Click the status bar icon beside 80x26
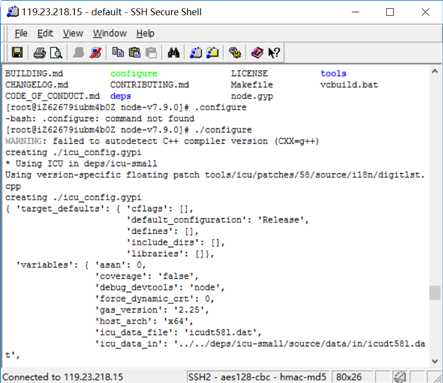Screen dimensions: 443x383 [x=399, y=377]
